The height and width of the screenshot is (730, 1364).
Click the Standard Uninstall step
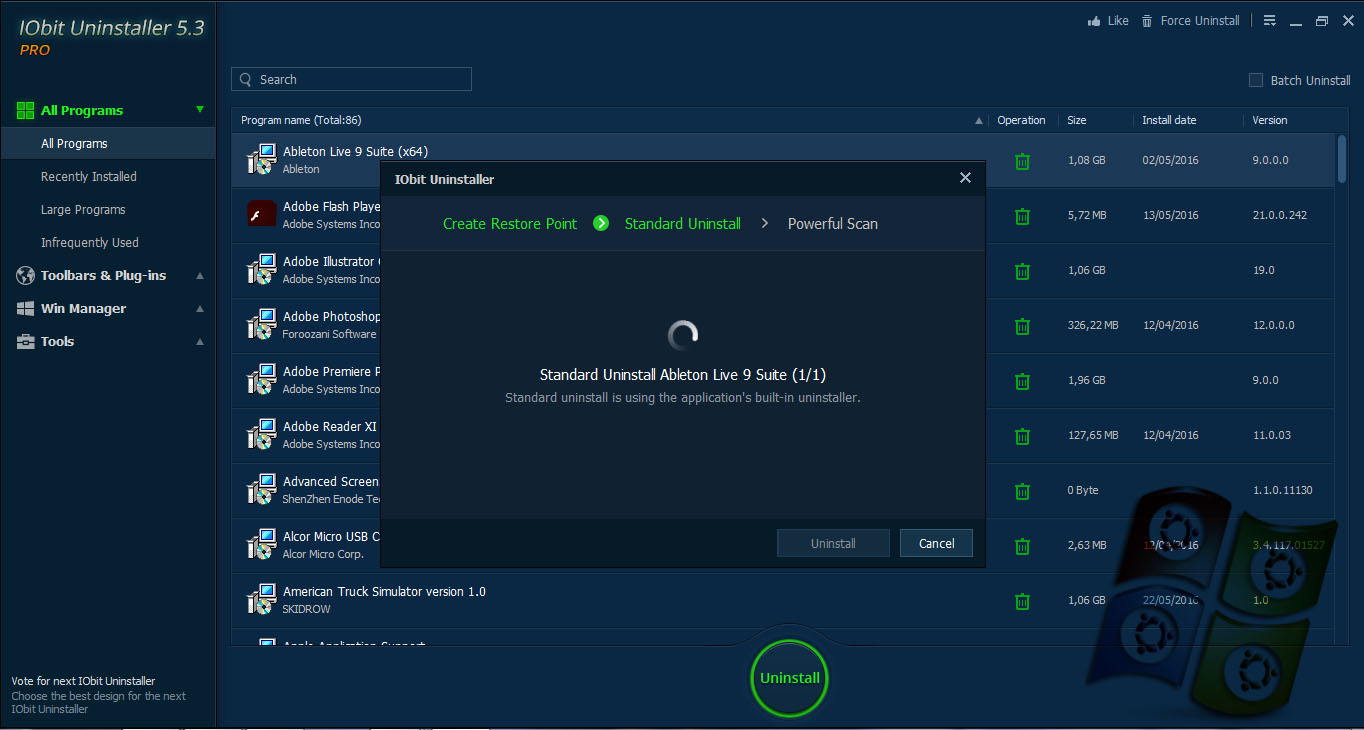[x=683, y=224]
